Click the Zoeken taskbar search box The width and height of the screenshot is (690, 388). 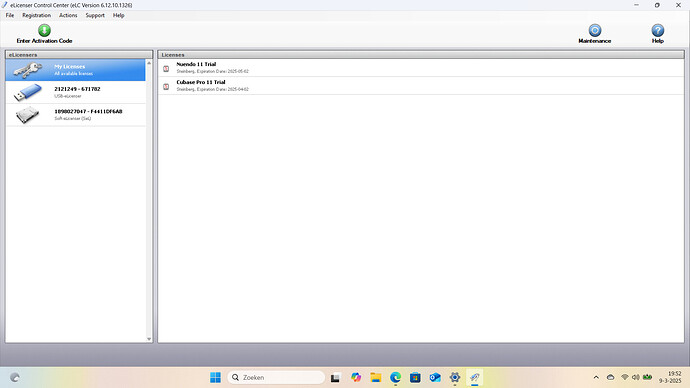point(276,377)
